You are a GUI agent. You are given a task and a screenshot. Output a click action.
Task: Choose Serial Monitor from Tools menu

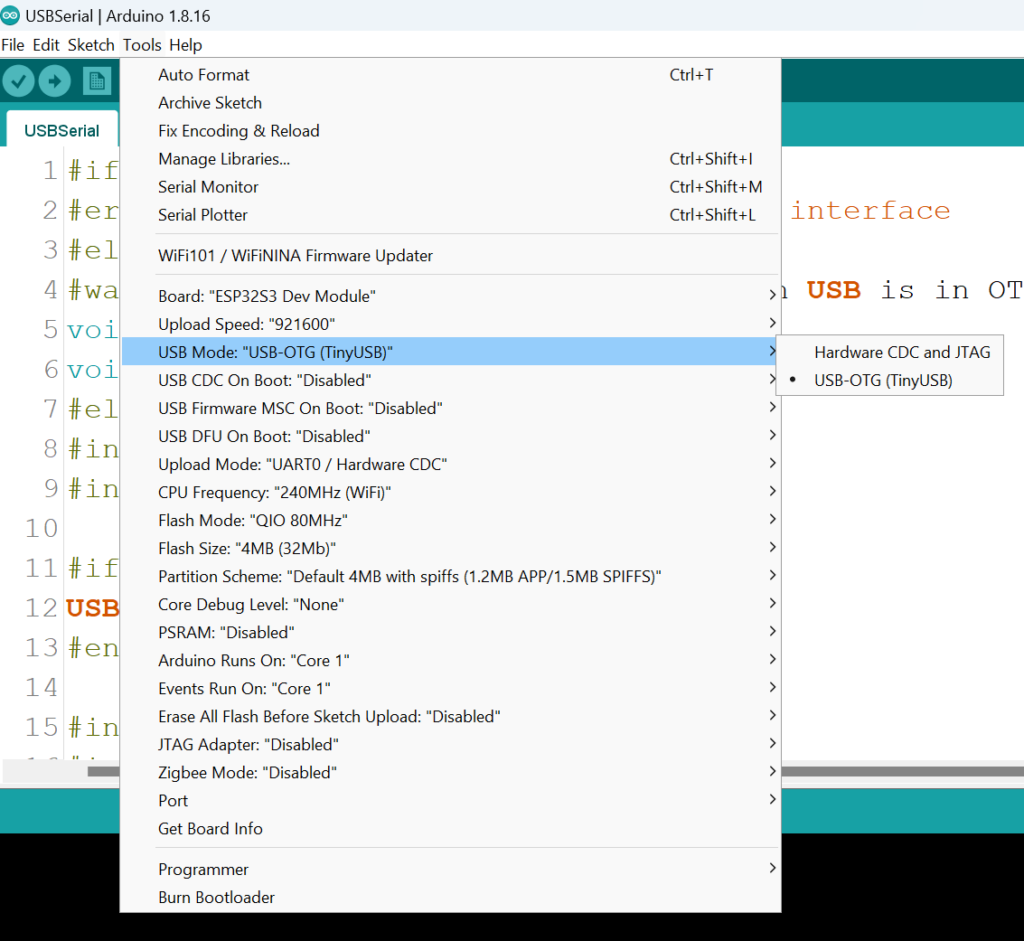(208, 187)
